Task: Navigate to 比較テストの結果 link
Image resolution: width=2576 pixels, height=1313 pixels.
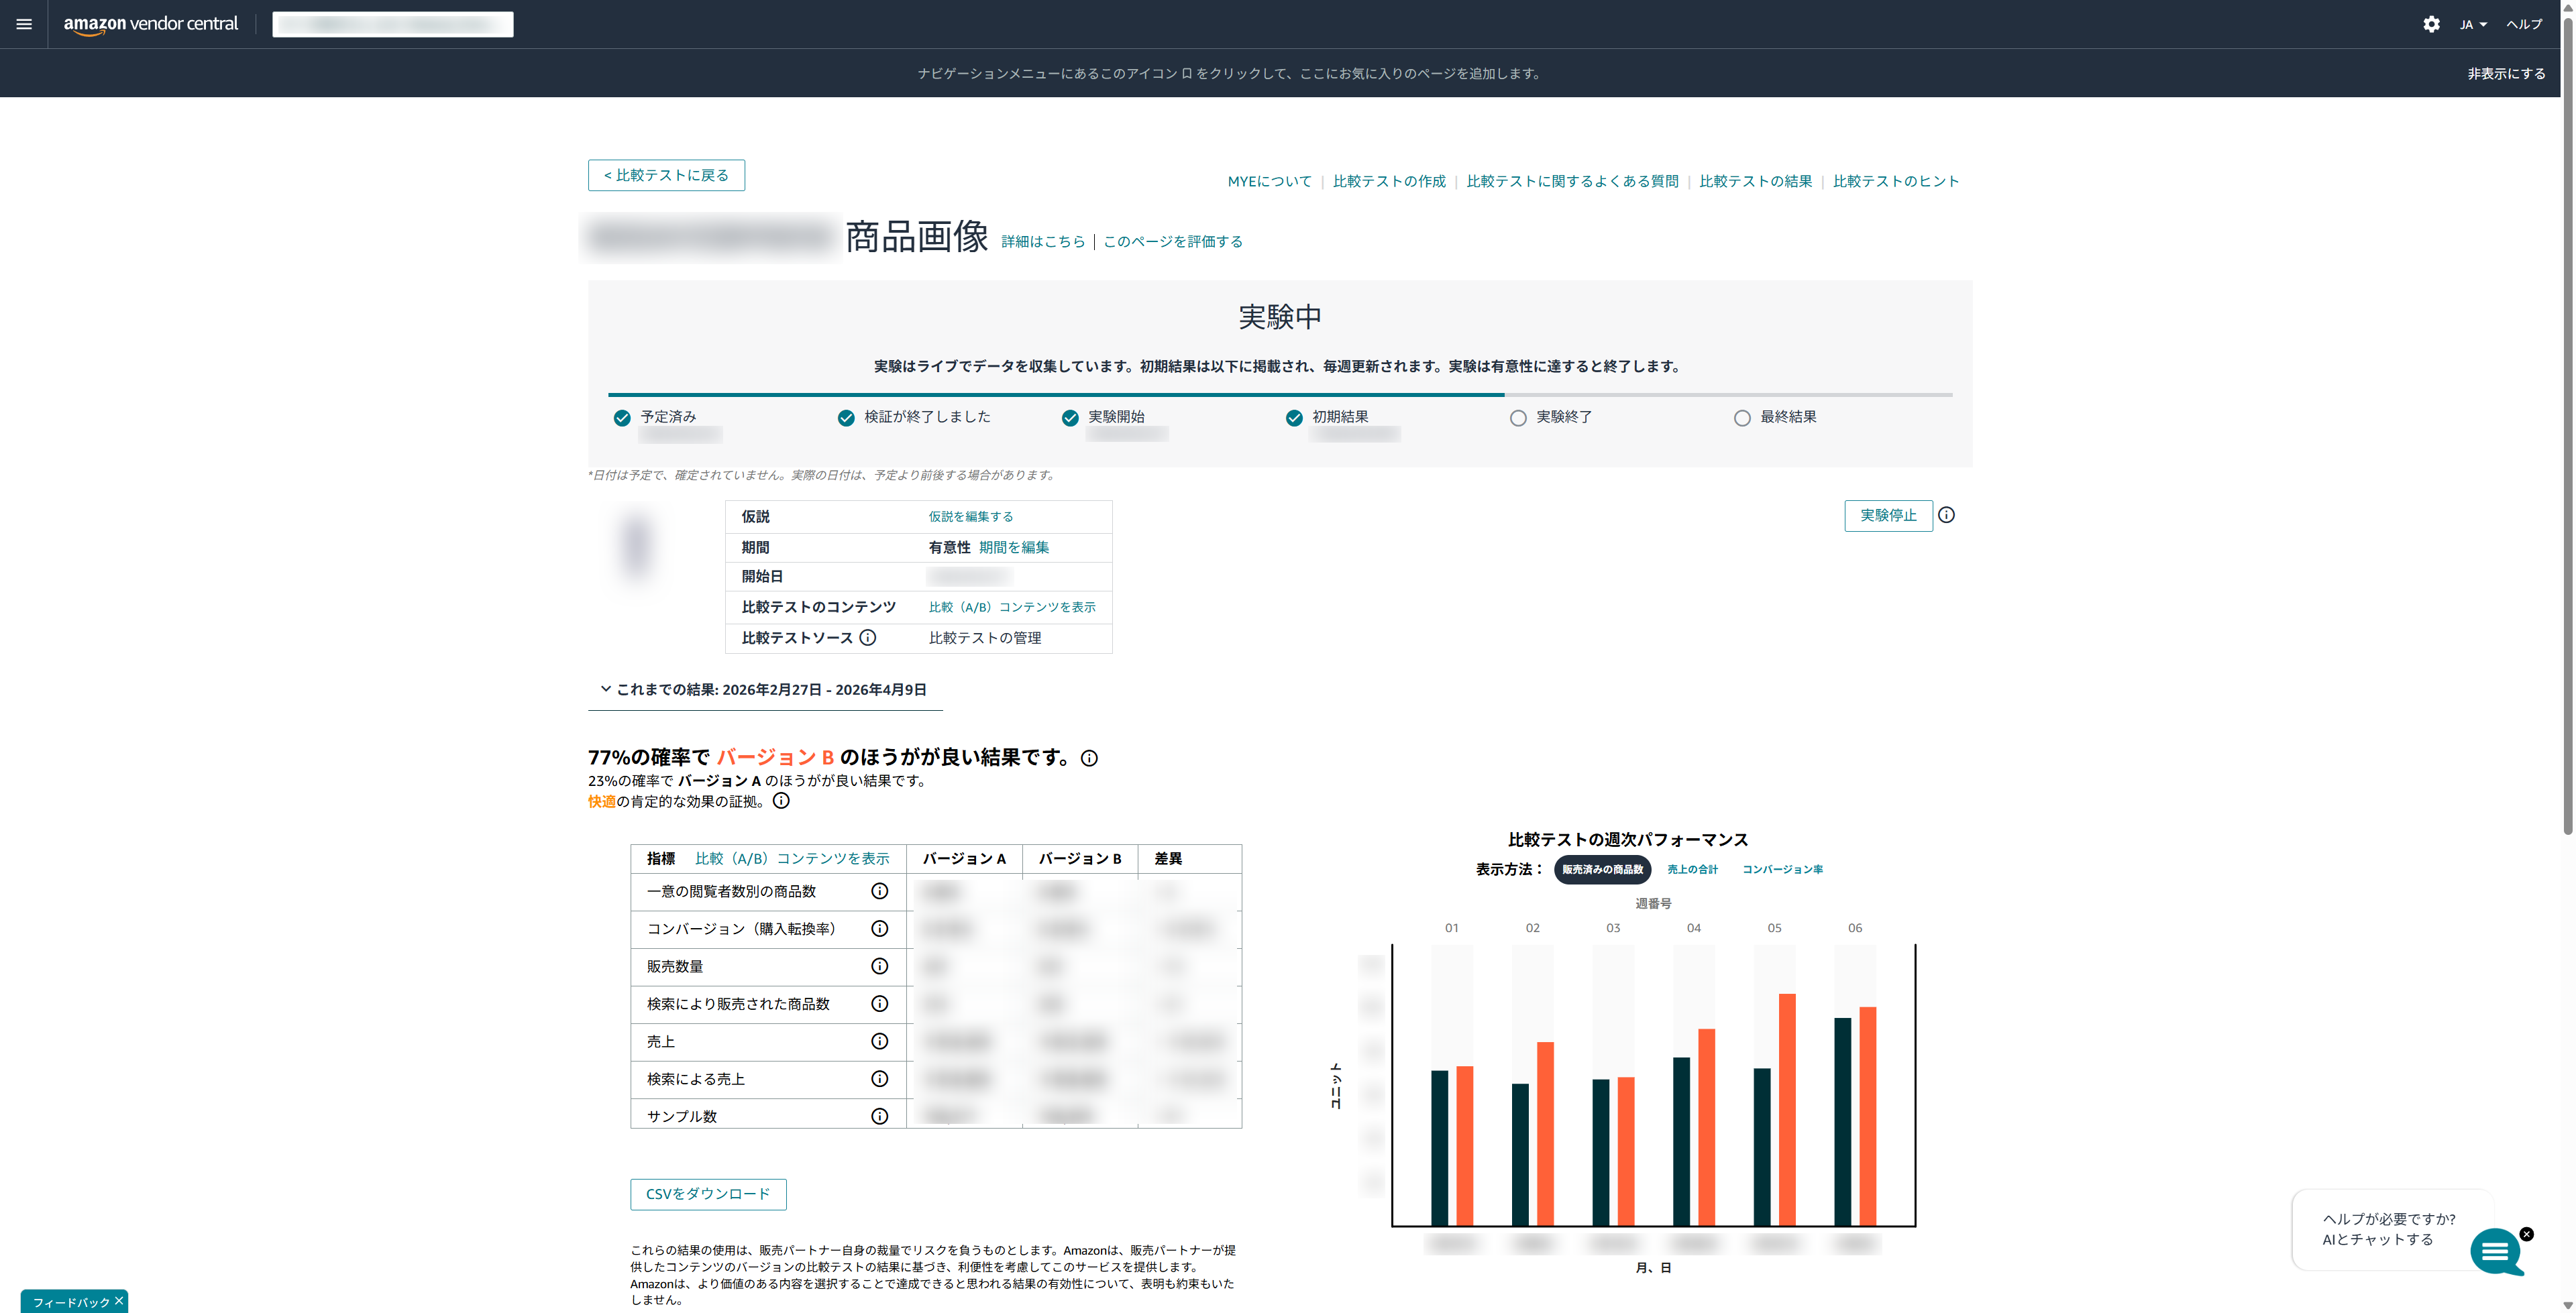Action: click(1755, 181)
